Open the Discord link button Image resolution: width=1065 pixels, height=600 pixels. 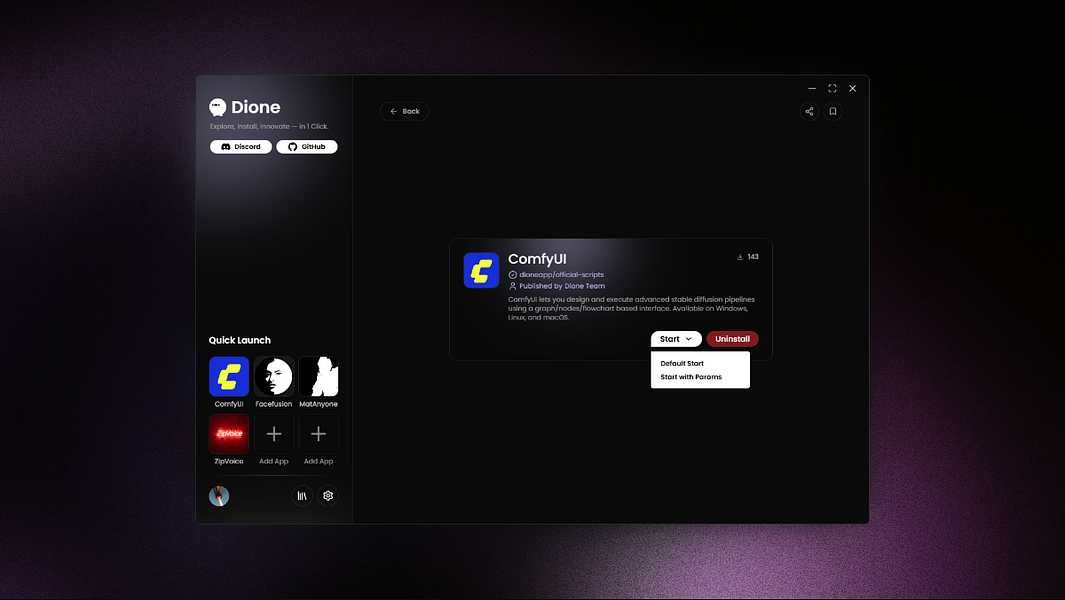240,147
